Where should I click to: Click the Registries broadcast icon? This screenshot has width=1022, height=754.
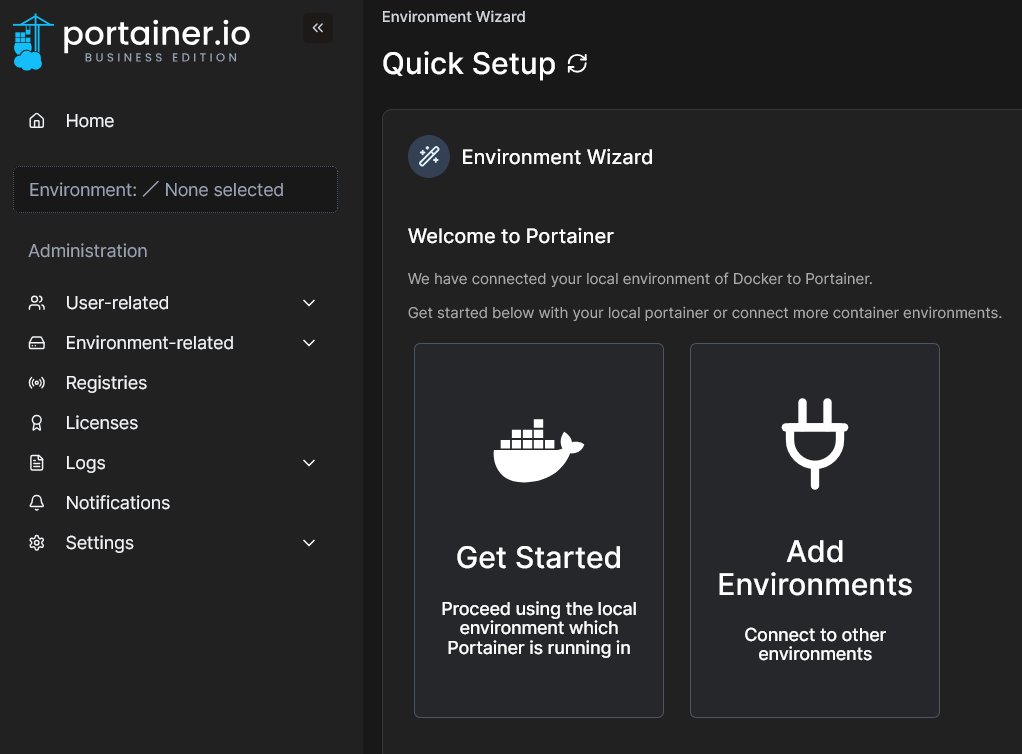click(37, 383)
